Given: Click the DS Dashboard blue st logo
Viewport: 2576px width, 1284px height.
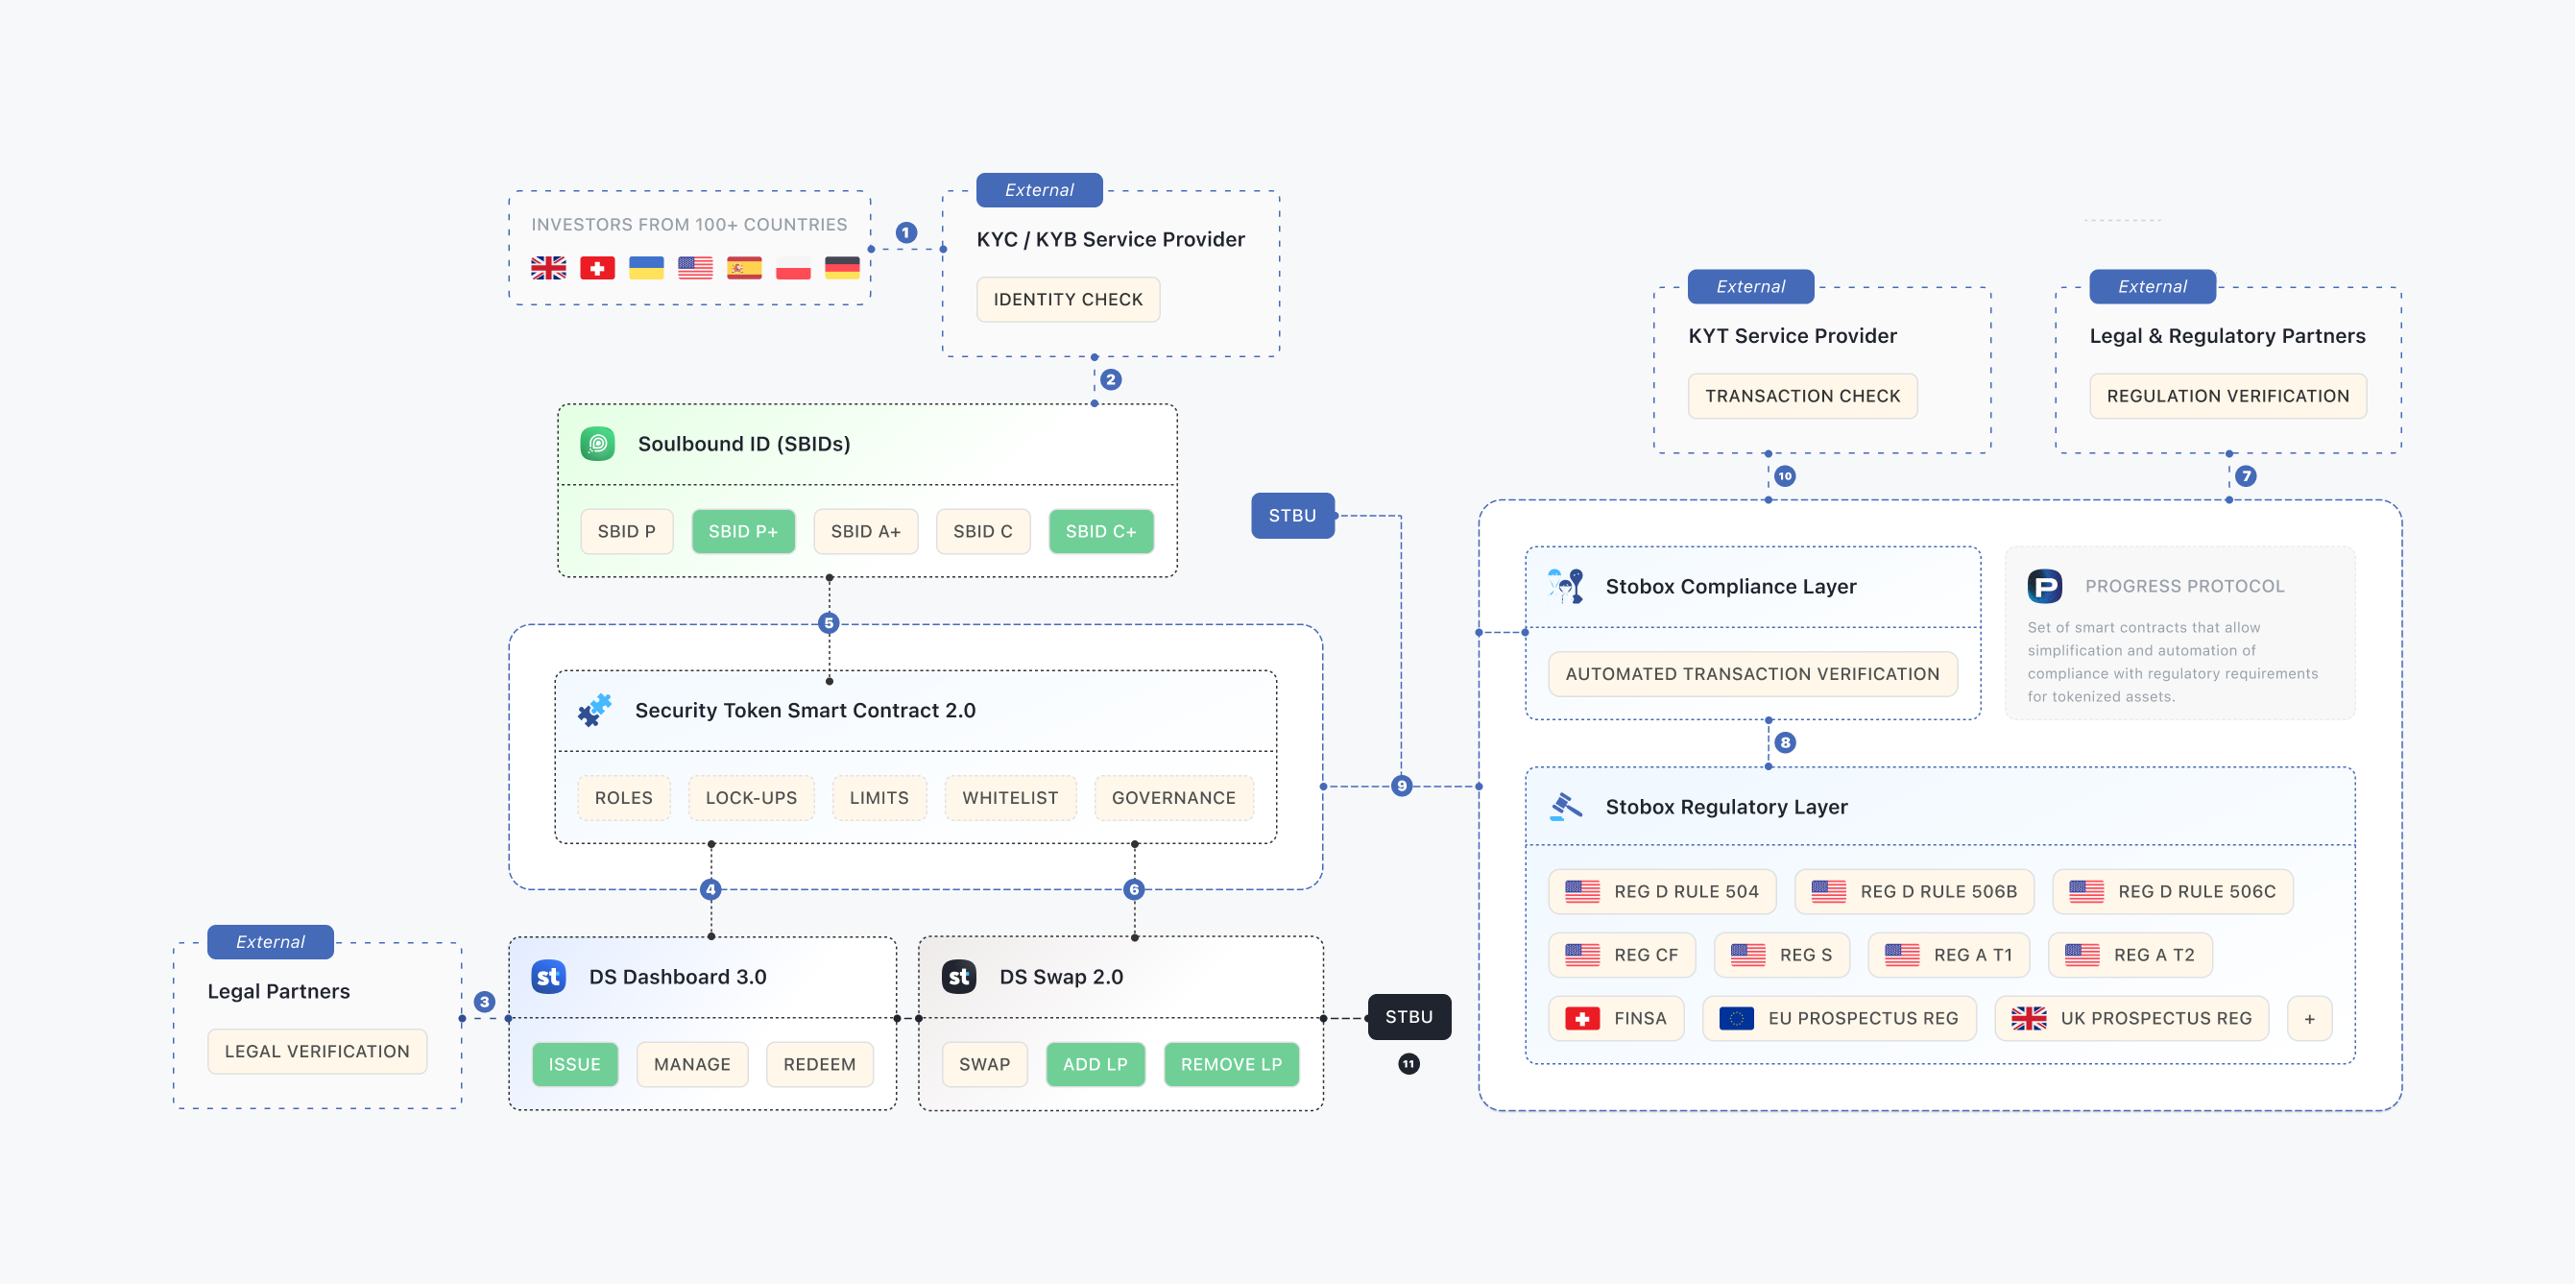Looking at the screenshot, I should pyautogui.click(x=548, y=976).
